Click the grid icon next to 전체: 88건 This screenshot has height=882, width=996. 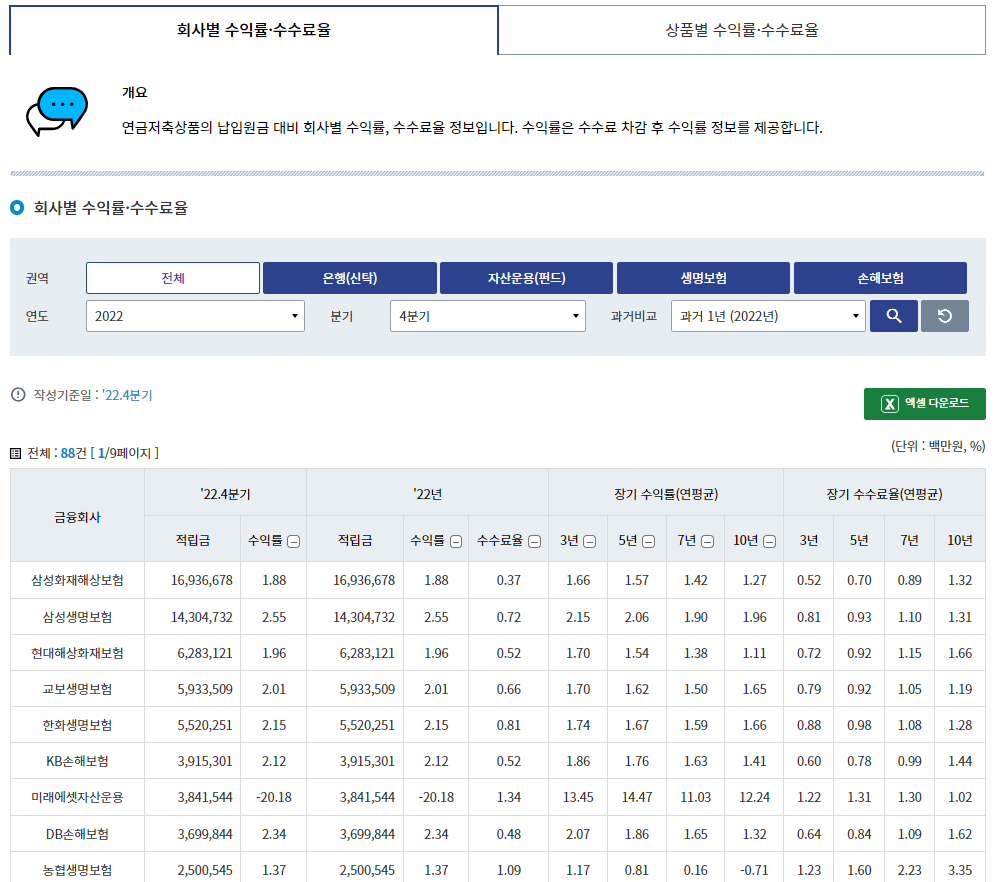coord(13,452)
